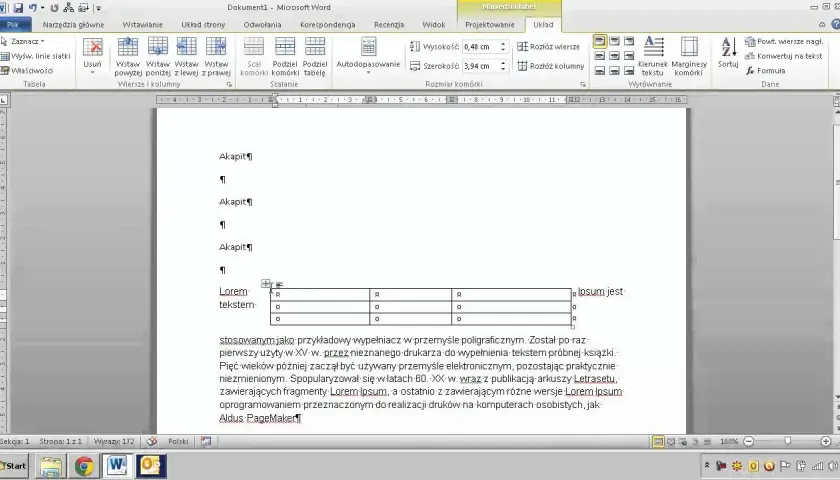This screenshot has width=840, height=480.
Task: Choose bottom-right cell alignment icon
Action: (x=629, y=70)
